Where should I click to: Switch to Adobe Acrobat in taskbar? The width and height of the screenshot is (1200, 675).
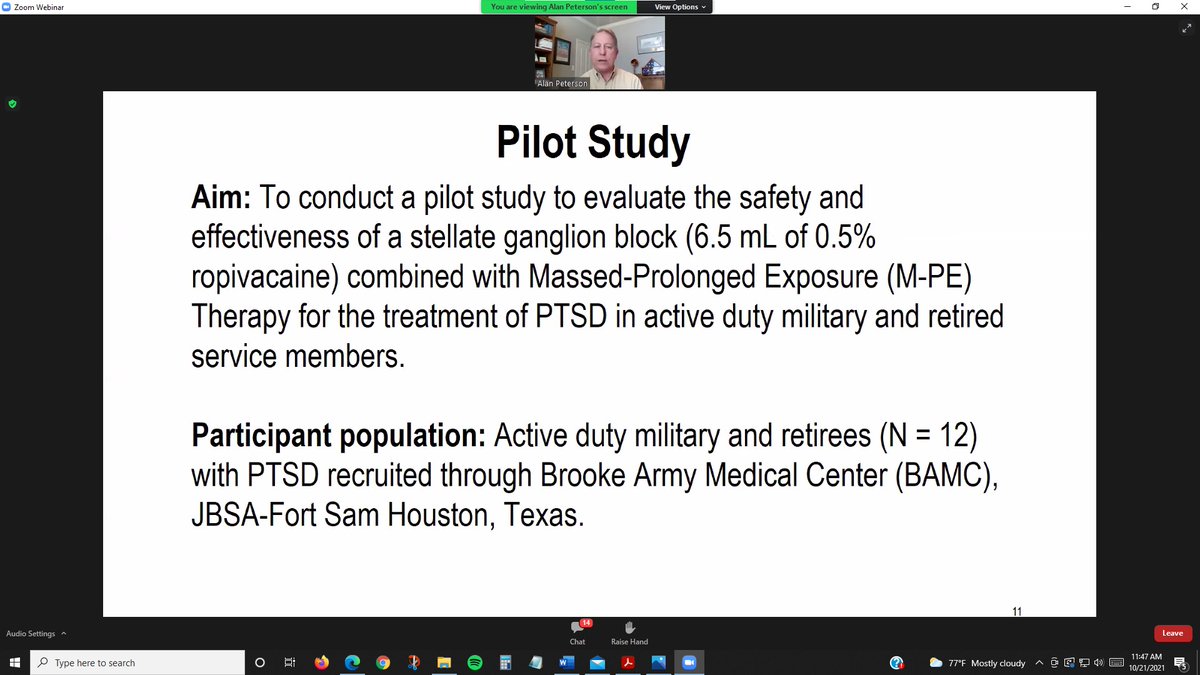(628, 662)
